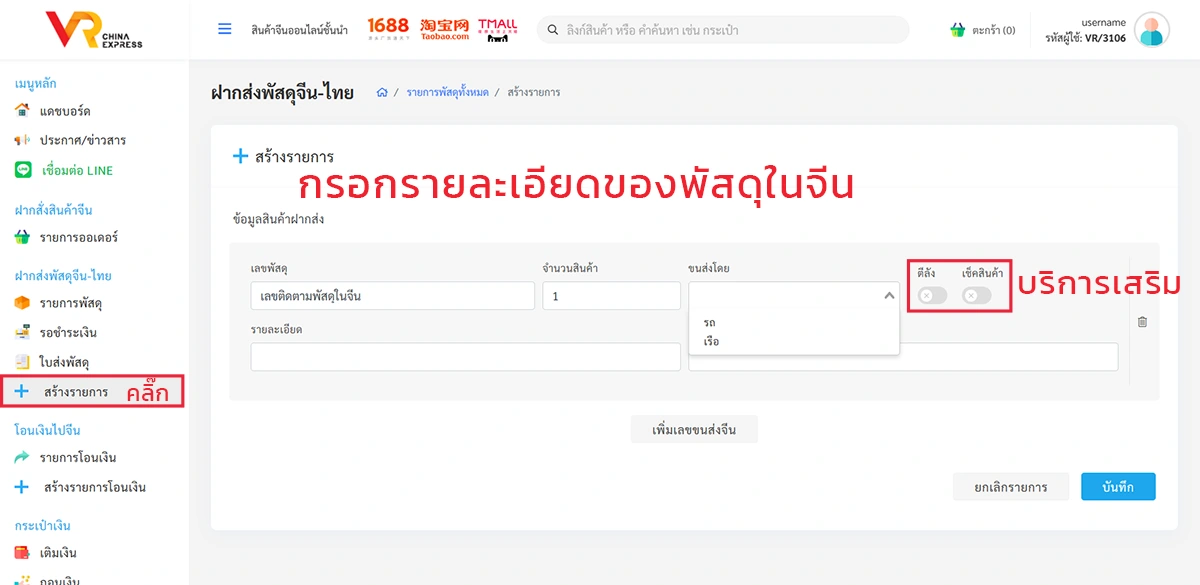Click the เลขพัสดุ tracking number field
The height and width of the screenshot is (585, 1200).
392,296
